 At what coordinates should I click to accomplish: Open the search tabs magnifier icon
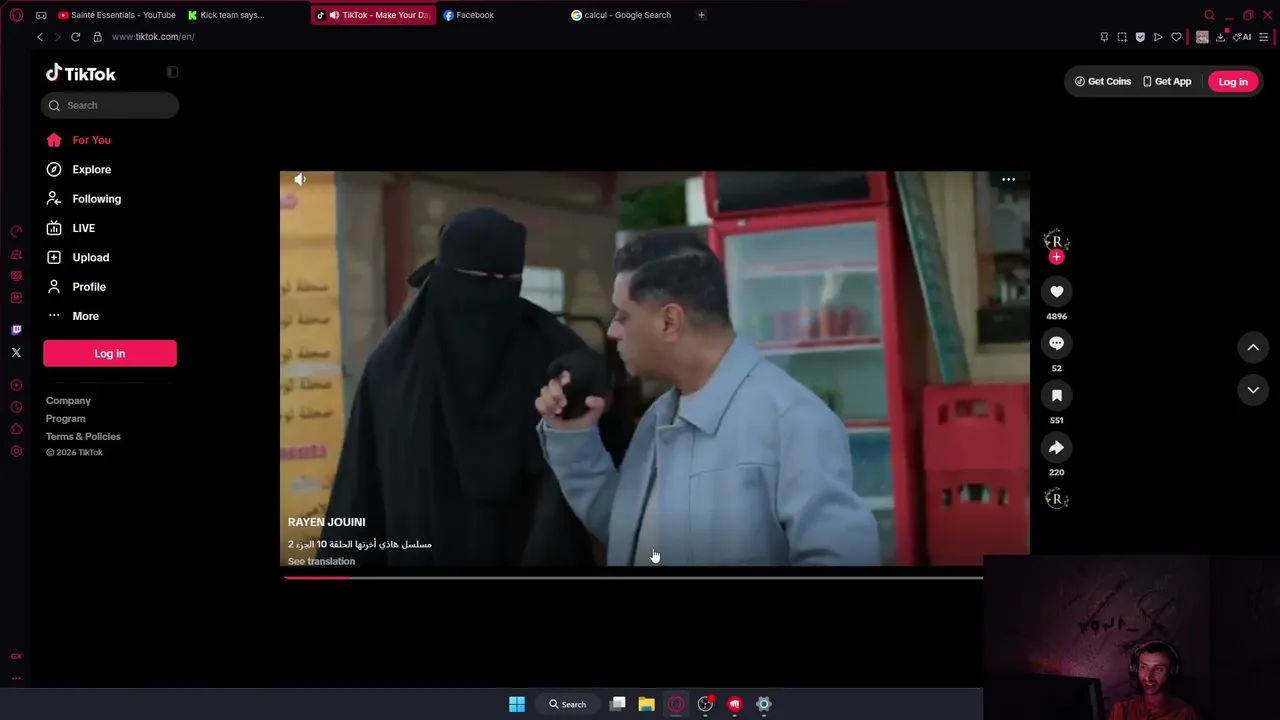[x=1209, y=15]
